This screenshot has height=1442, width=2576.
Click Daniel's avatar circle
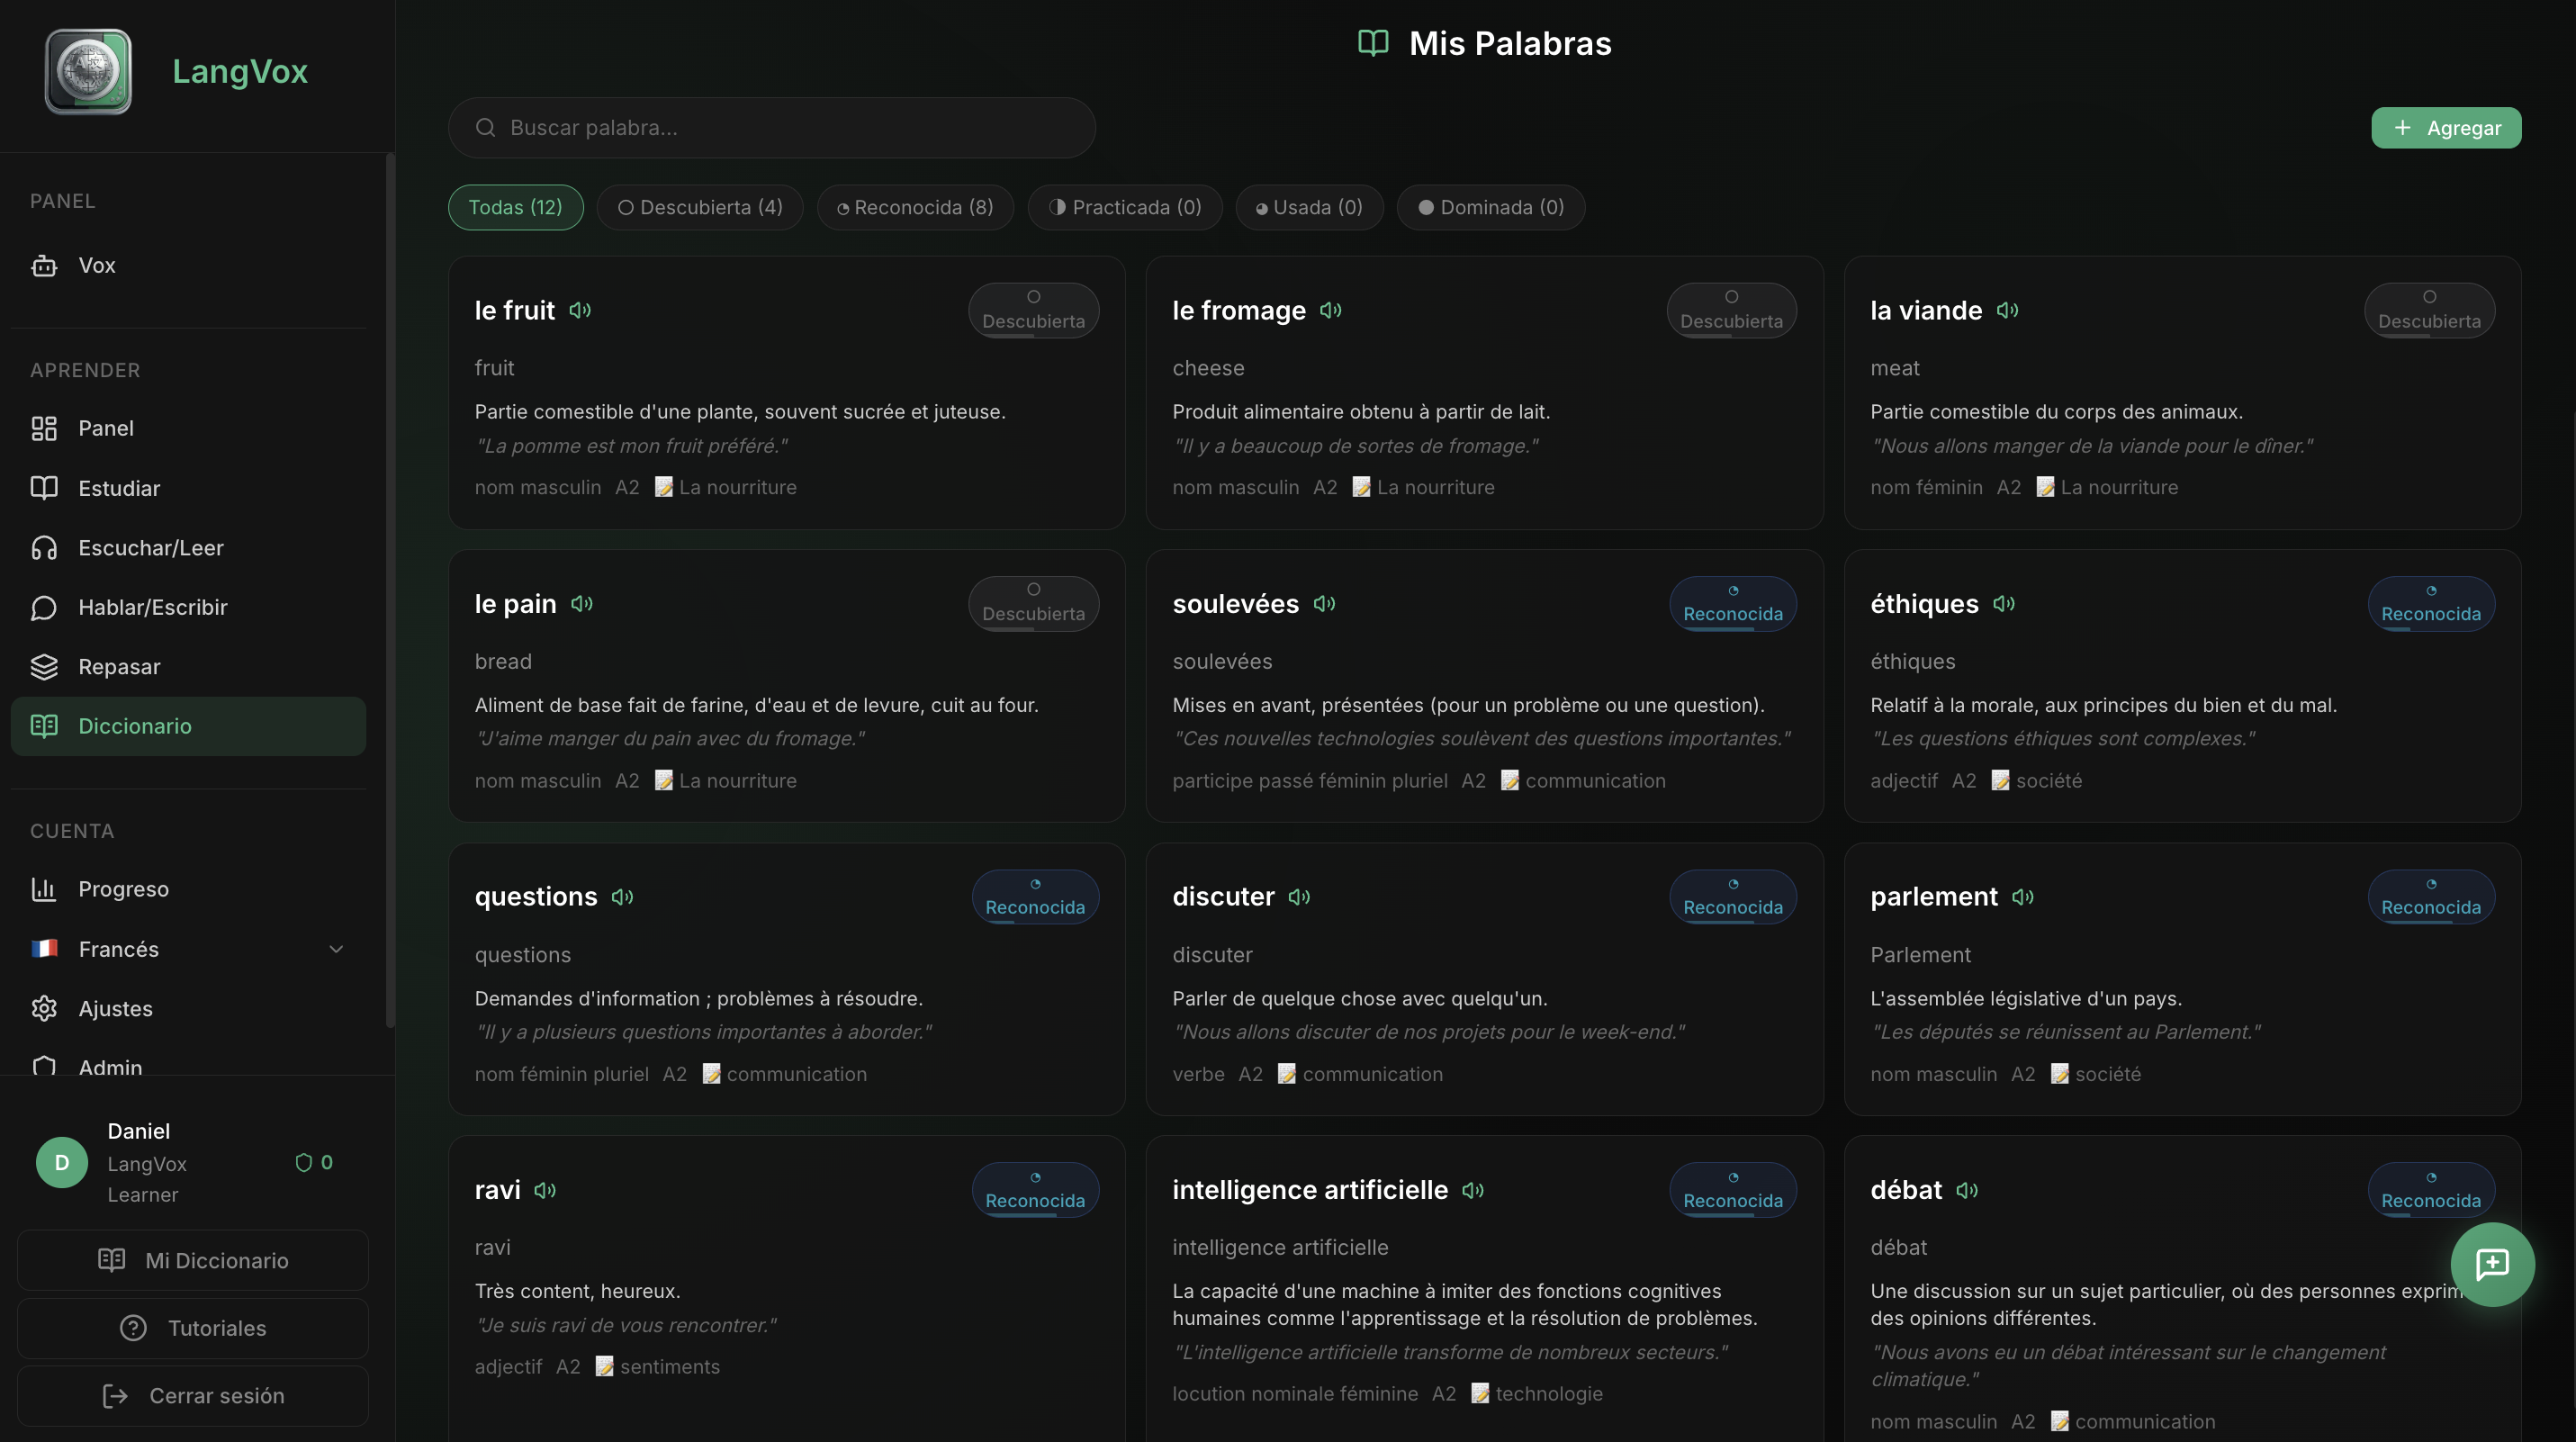click(62, 1162)
